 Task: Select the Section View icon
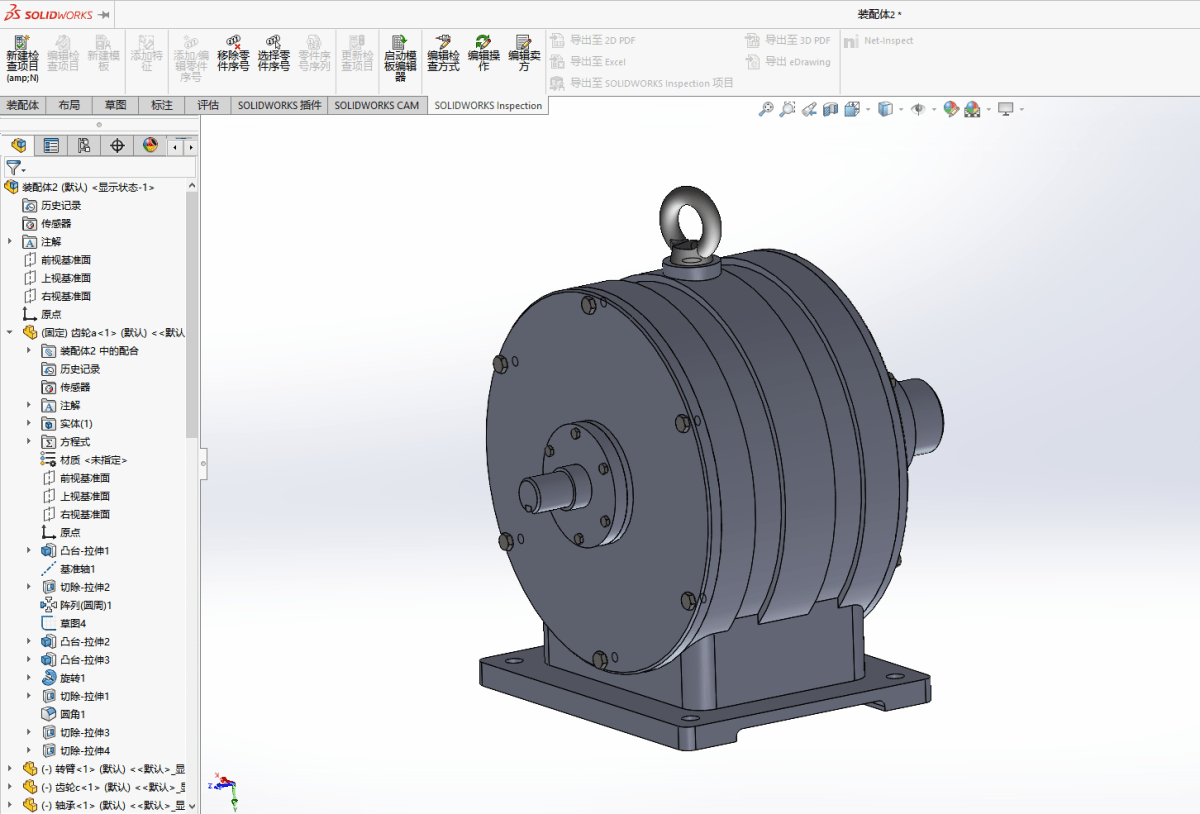tap(830, 109)
